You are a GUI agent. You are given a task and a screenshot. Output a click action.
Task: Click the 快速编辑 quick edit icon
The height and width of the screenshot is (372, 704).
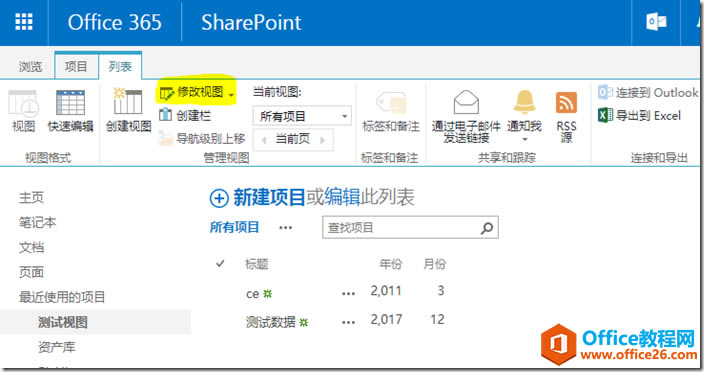click(70, 103)
